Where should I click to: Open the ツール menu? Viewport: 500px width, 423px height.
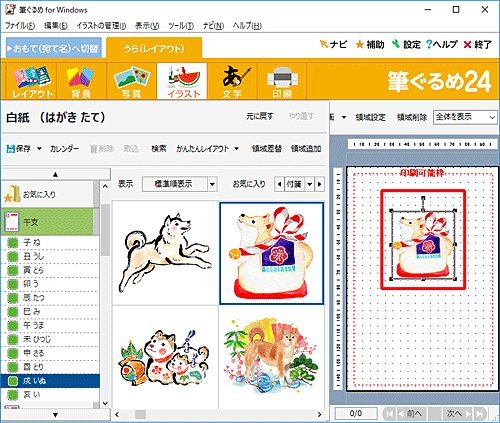click(181, 26)
